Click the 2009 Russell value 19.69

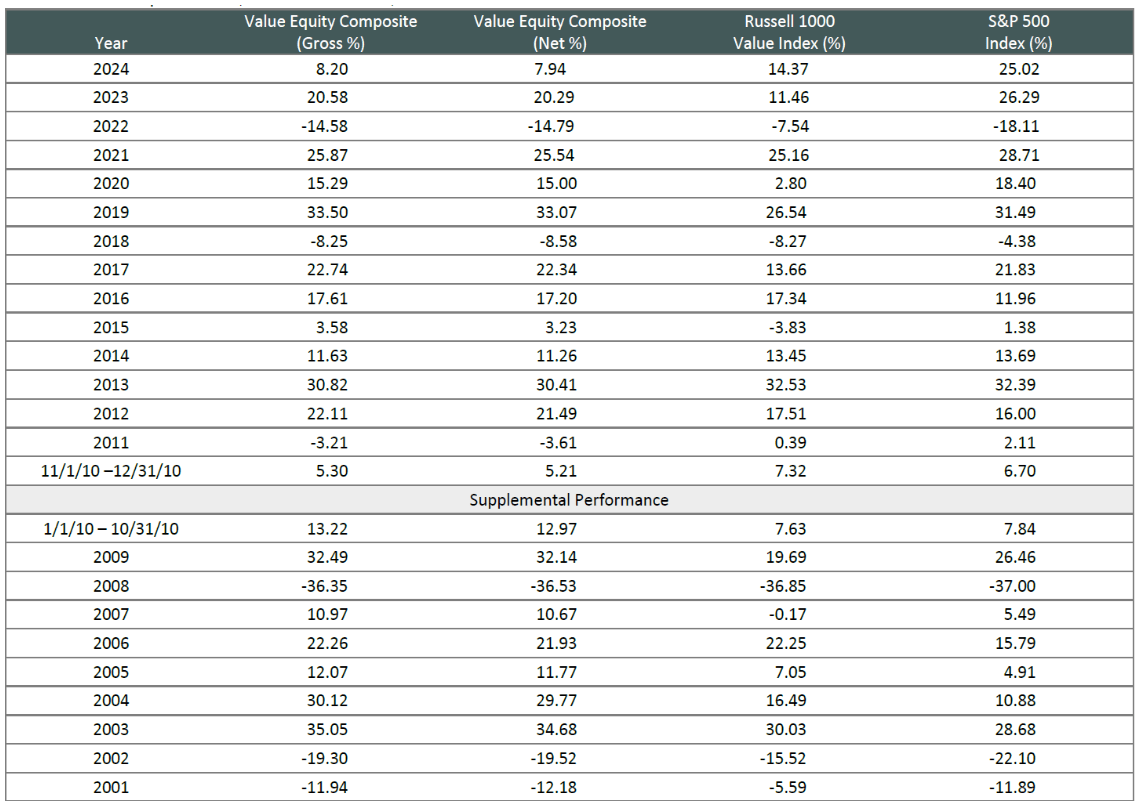[x=786, y=558]
